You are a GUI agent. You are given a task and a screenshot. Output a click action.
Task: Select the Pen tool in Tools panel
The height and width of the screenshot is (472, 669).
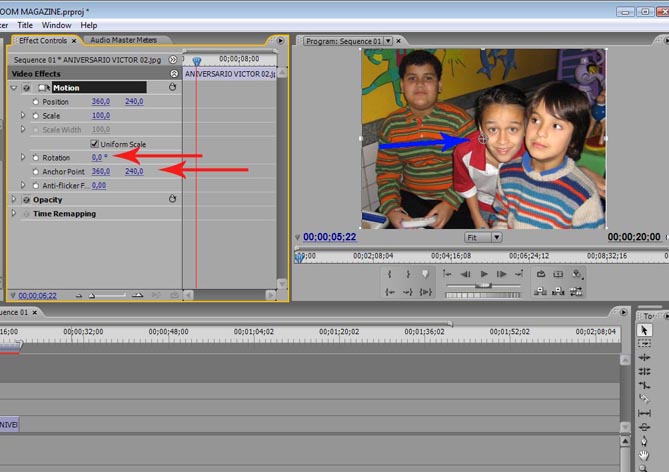[644, 441]
